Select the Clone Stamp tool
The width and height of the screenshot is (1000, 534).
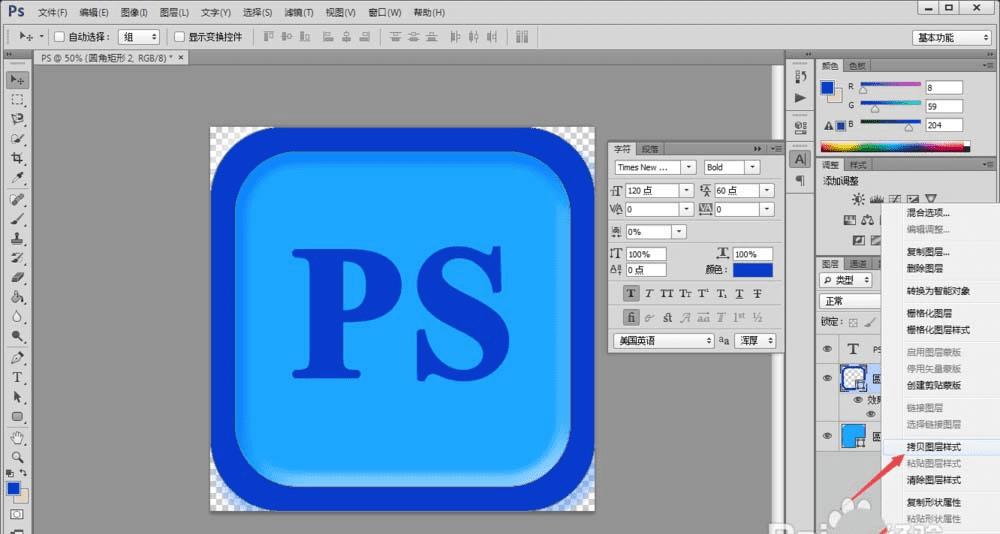click(x=17, y=238)
